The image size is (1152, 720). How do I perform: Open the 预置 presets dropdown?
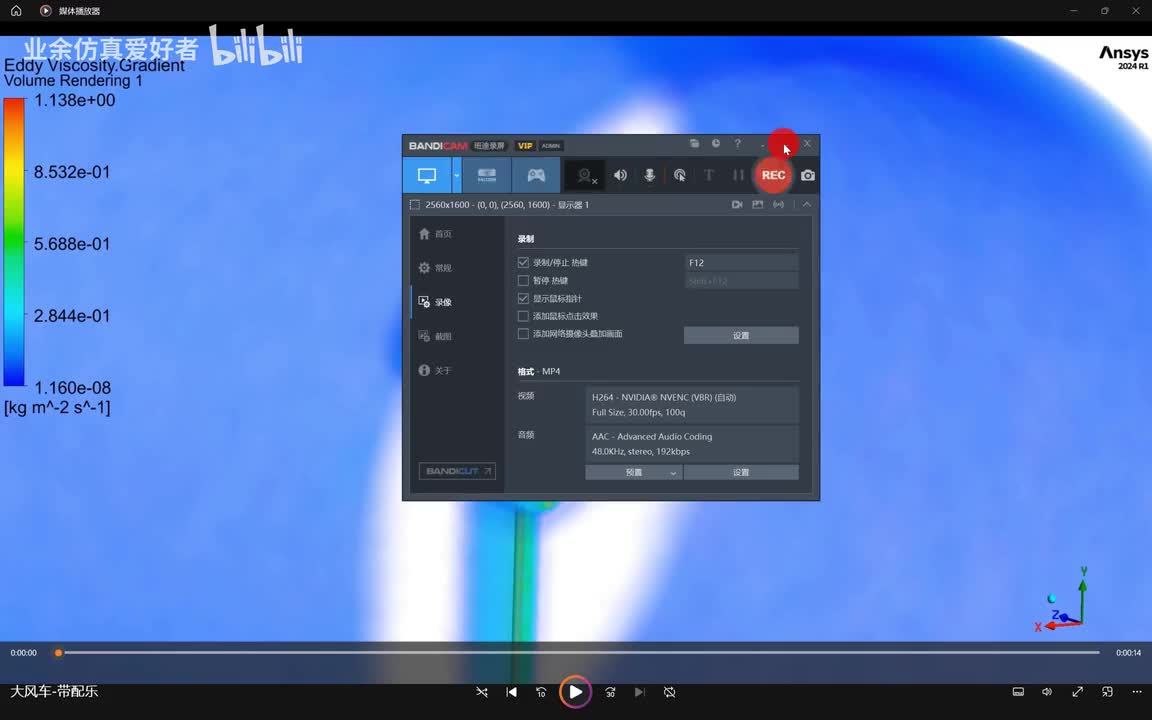[x=633, y=472]
